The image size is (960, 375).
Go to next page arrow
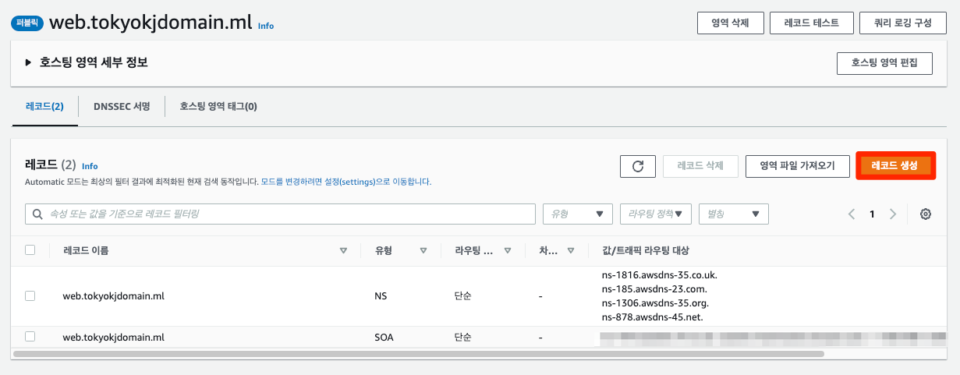click(x=893, y=214)
